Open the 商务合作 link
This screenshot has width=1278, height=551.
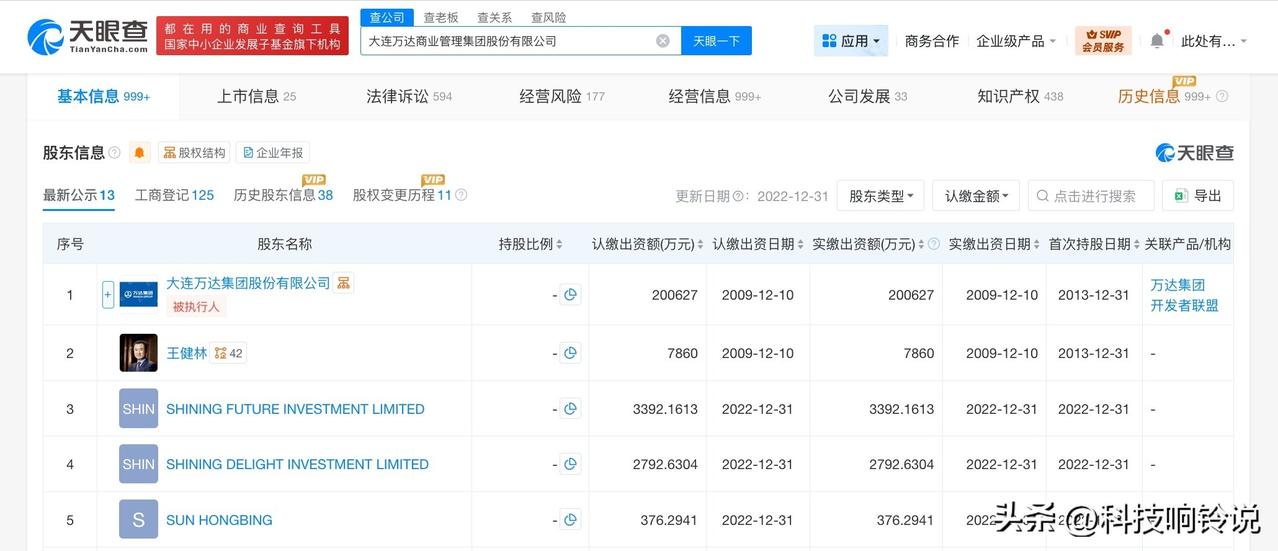point(932,41)
